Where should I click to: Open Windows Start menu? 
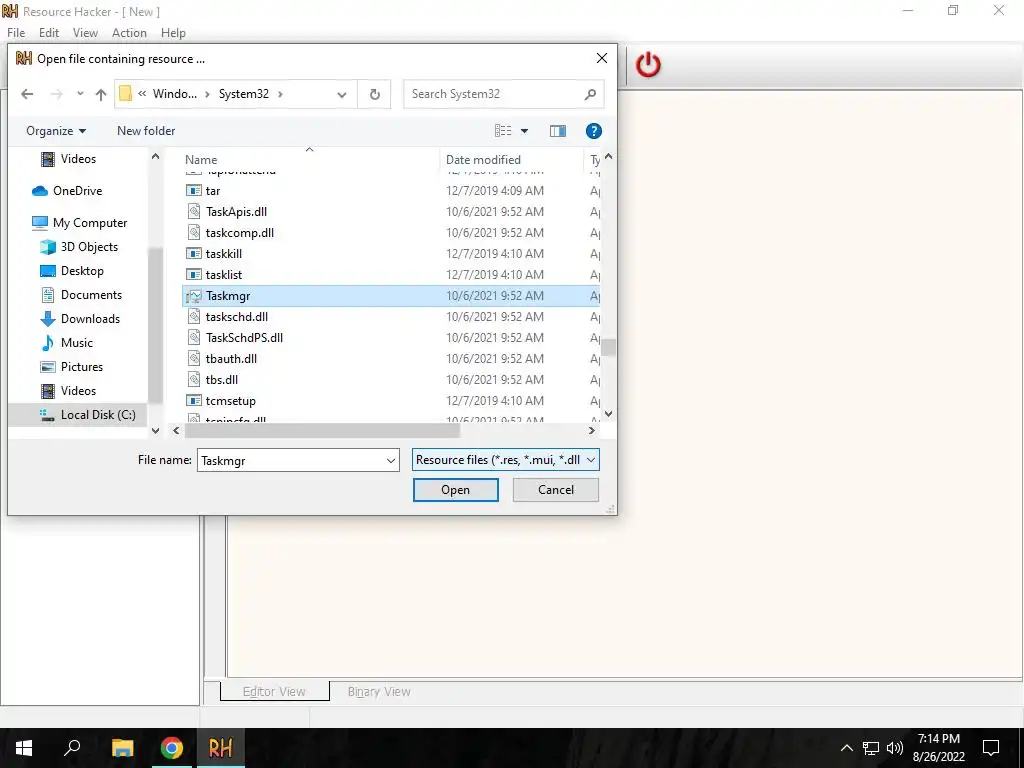[24, 748]
